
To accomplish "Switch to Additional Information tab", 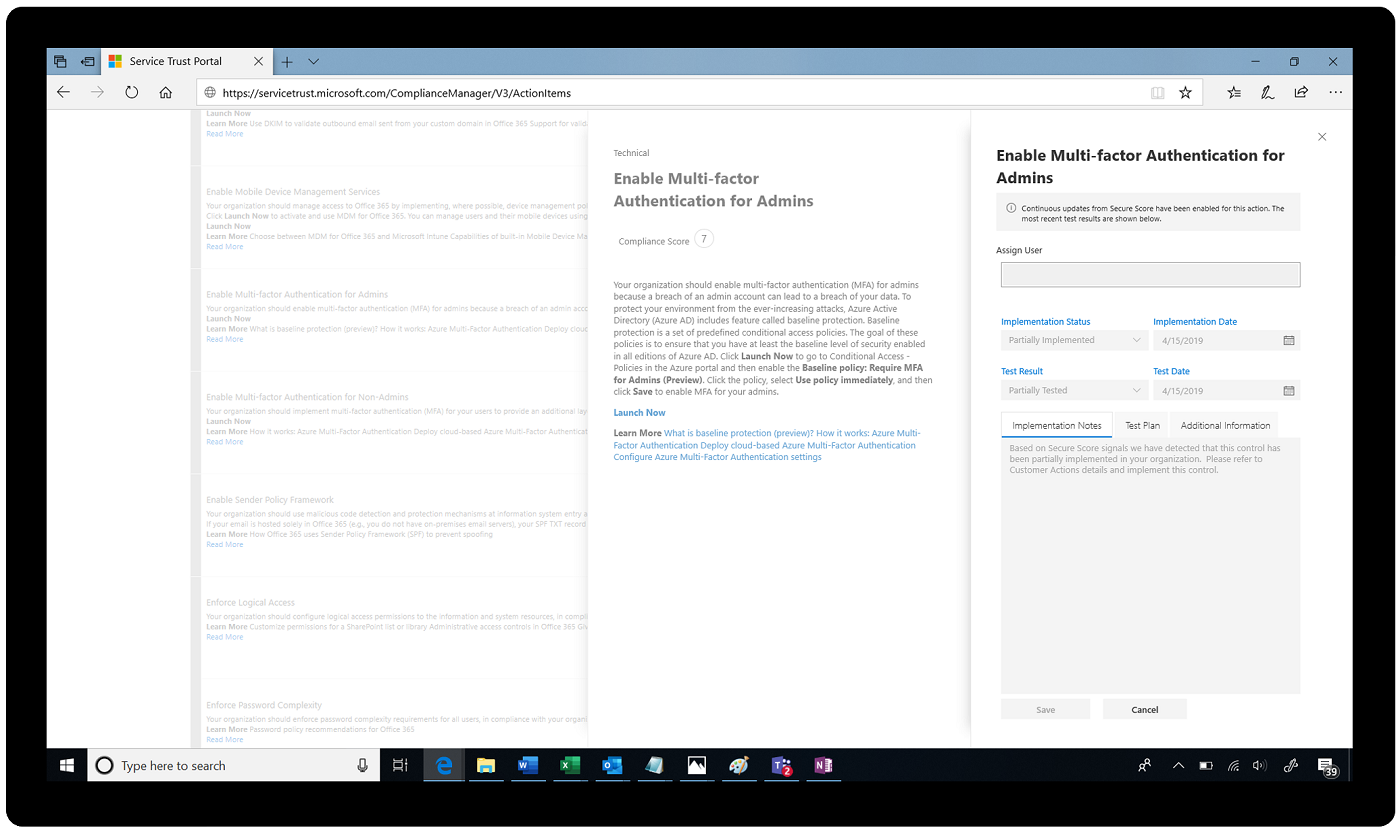I will (x=1225, y=425).
